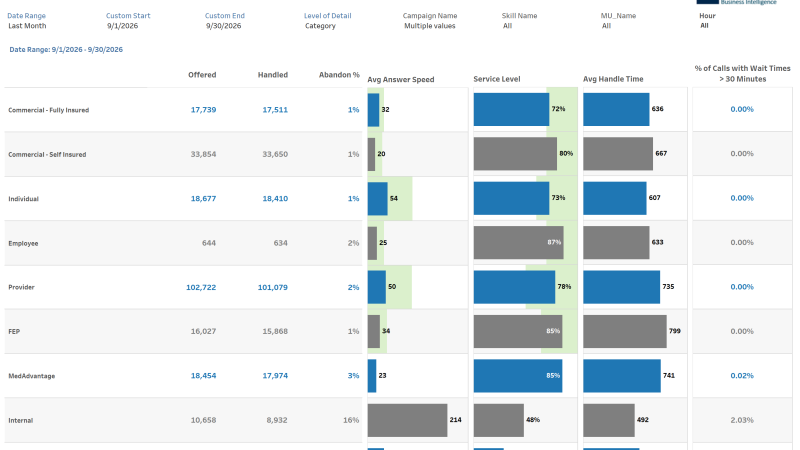Click Offered value 18,454 for MedAdvantage
The height and width of the screenshot is (450, 800).
click(203, 375)
